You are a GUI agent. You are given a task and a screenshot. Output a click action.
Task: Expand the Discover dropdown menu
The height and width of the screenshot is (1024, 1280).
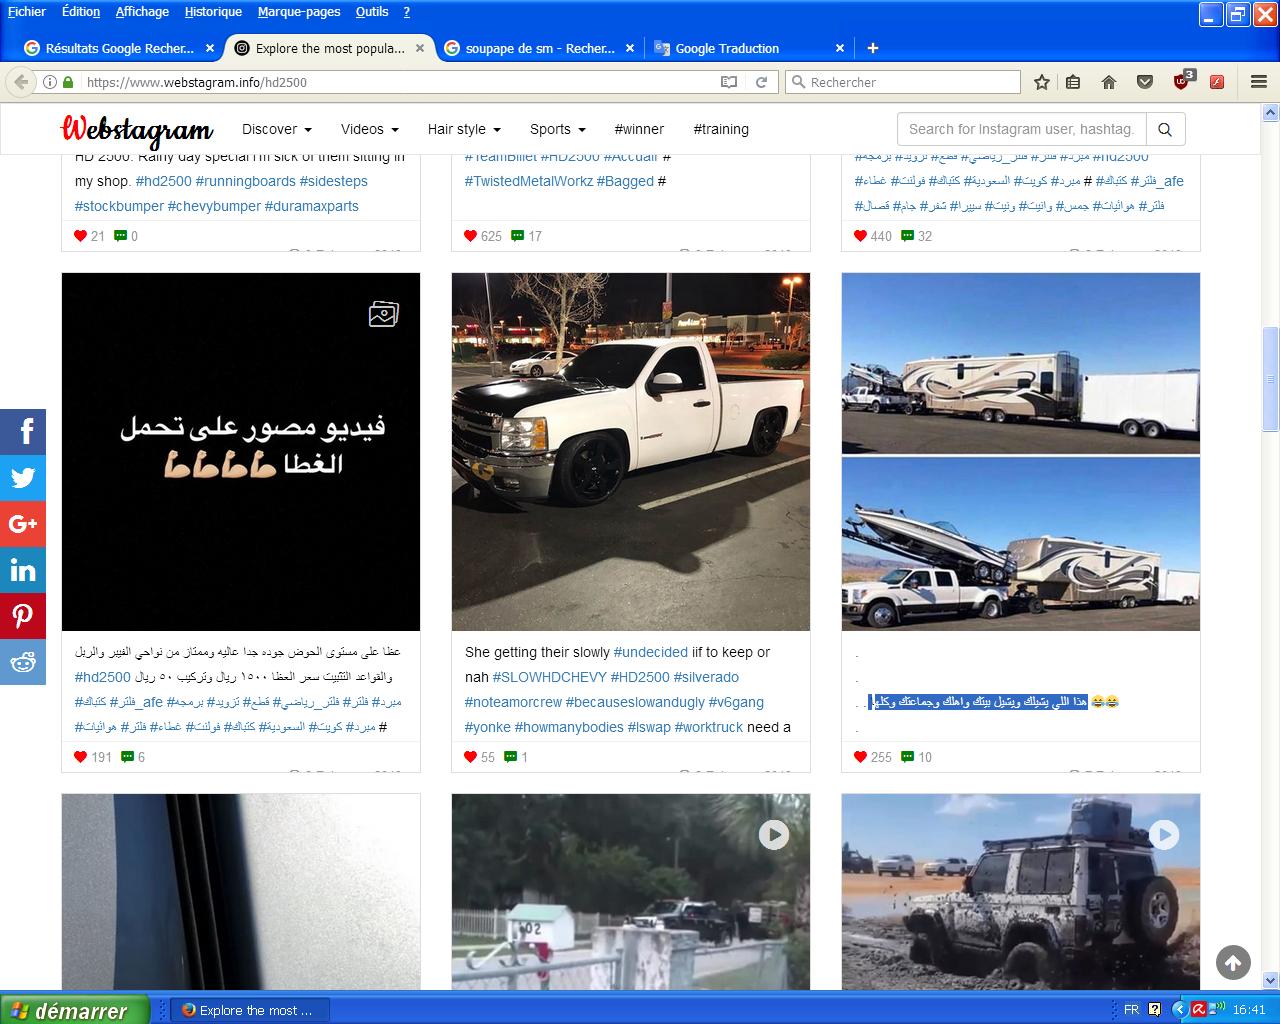coord(276,129)
